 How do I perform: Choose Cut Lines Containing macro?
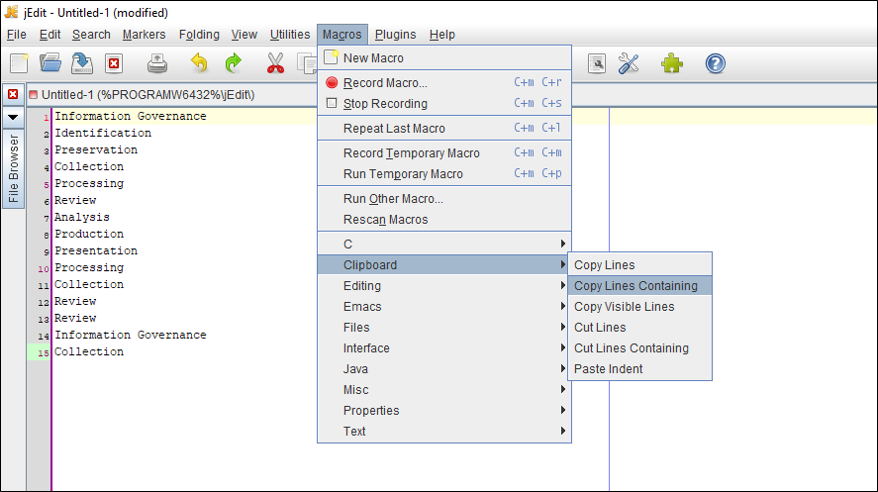click(639, 348)
